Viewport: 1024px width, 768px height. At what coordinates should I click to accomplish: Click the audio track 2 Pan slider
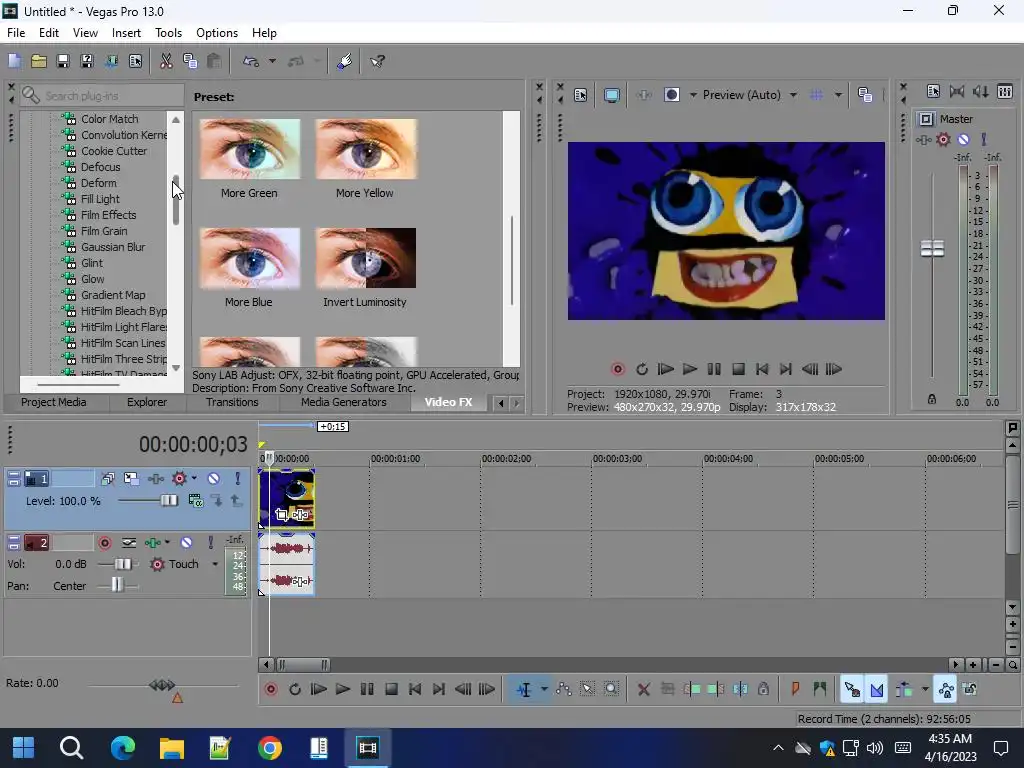point(117,585)
